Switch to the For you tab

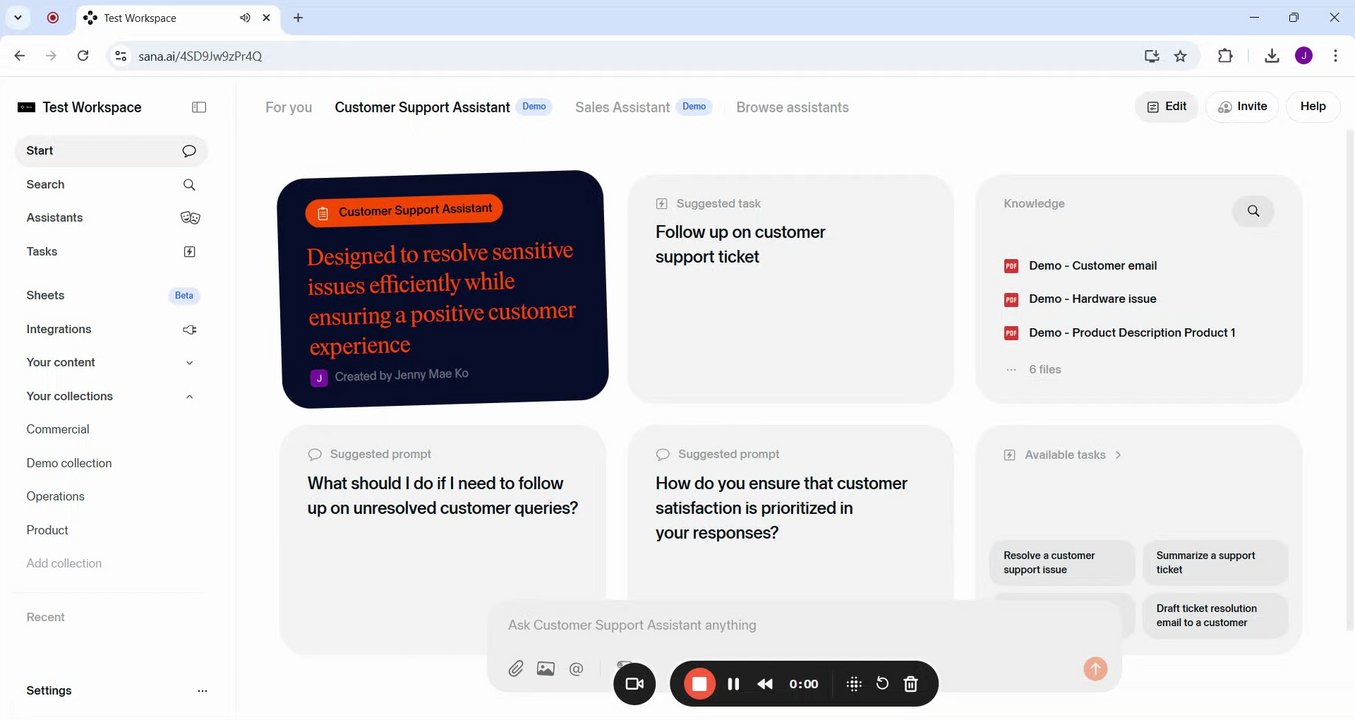pyautogui.click(x=288, y=107)
